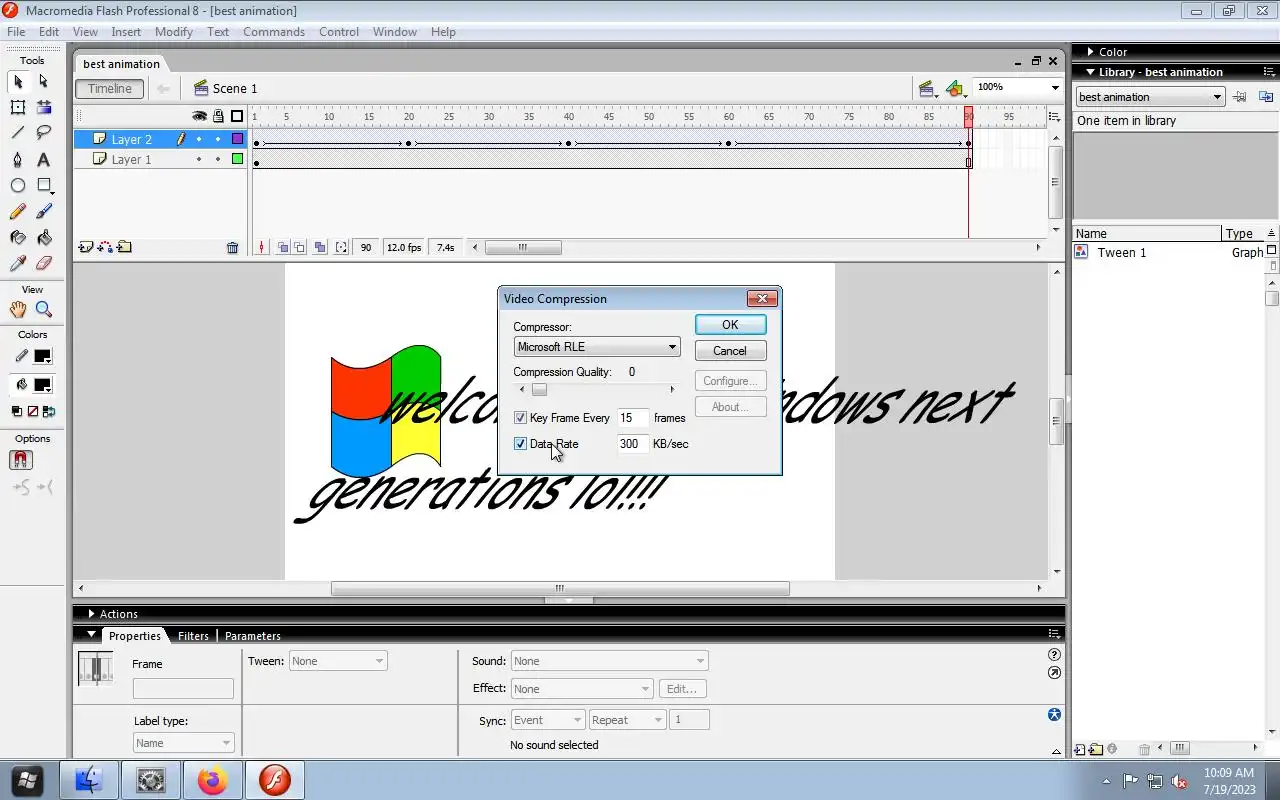Click Lock All Layers padlock icon
The image size is (1280, 800).
coord(218,116)
